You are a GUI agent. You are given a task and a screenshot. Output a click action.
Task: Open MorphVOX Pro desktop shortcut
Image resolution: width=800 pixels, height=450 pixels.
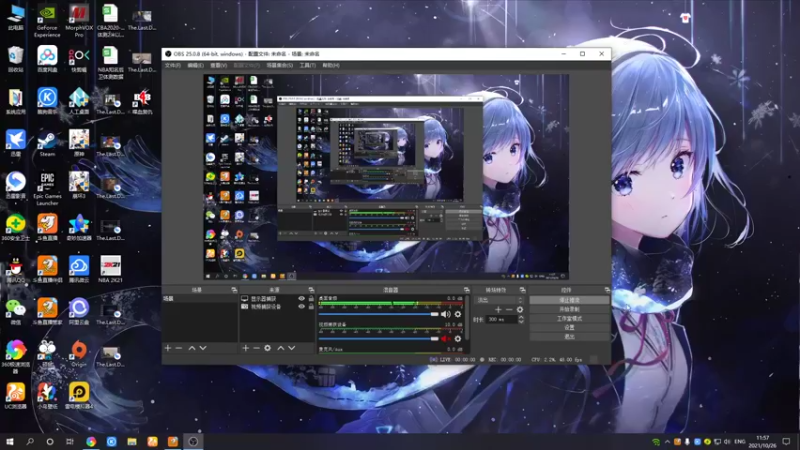pos(79,21)
